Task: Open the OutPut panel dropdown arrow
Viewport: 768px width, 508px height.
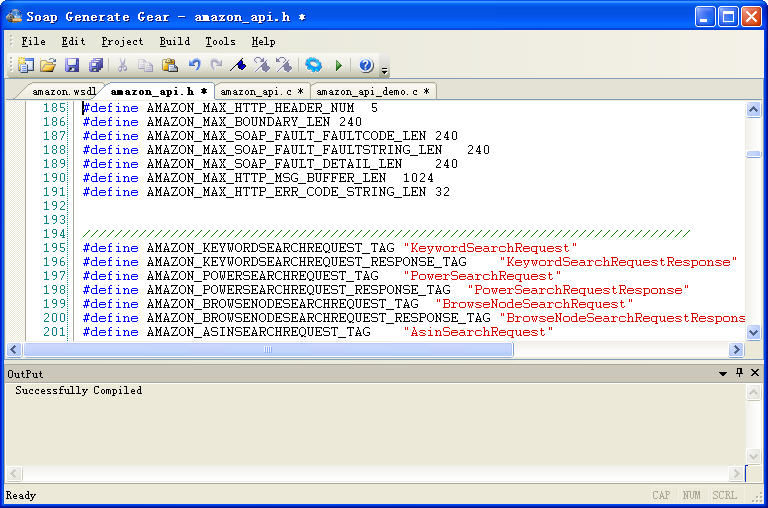Action: (723, 373)
